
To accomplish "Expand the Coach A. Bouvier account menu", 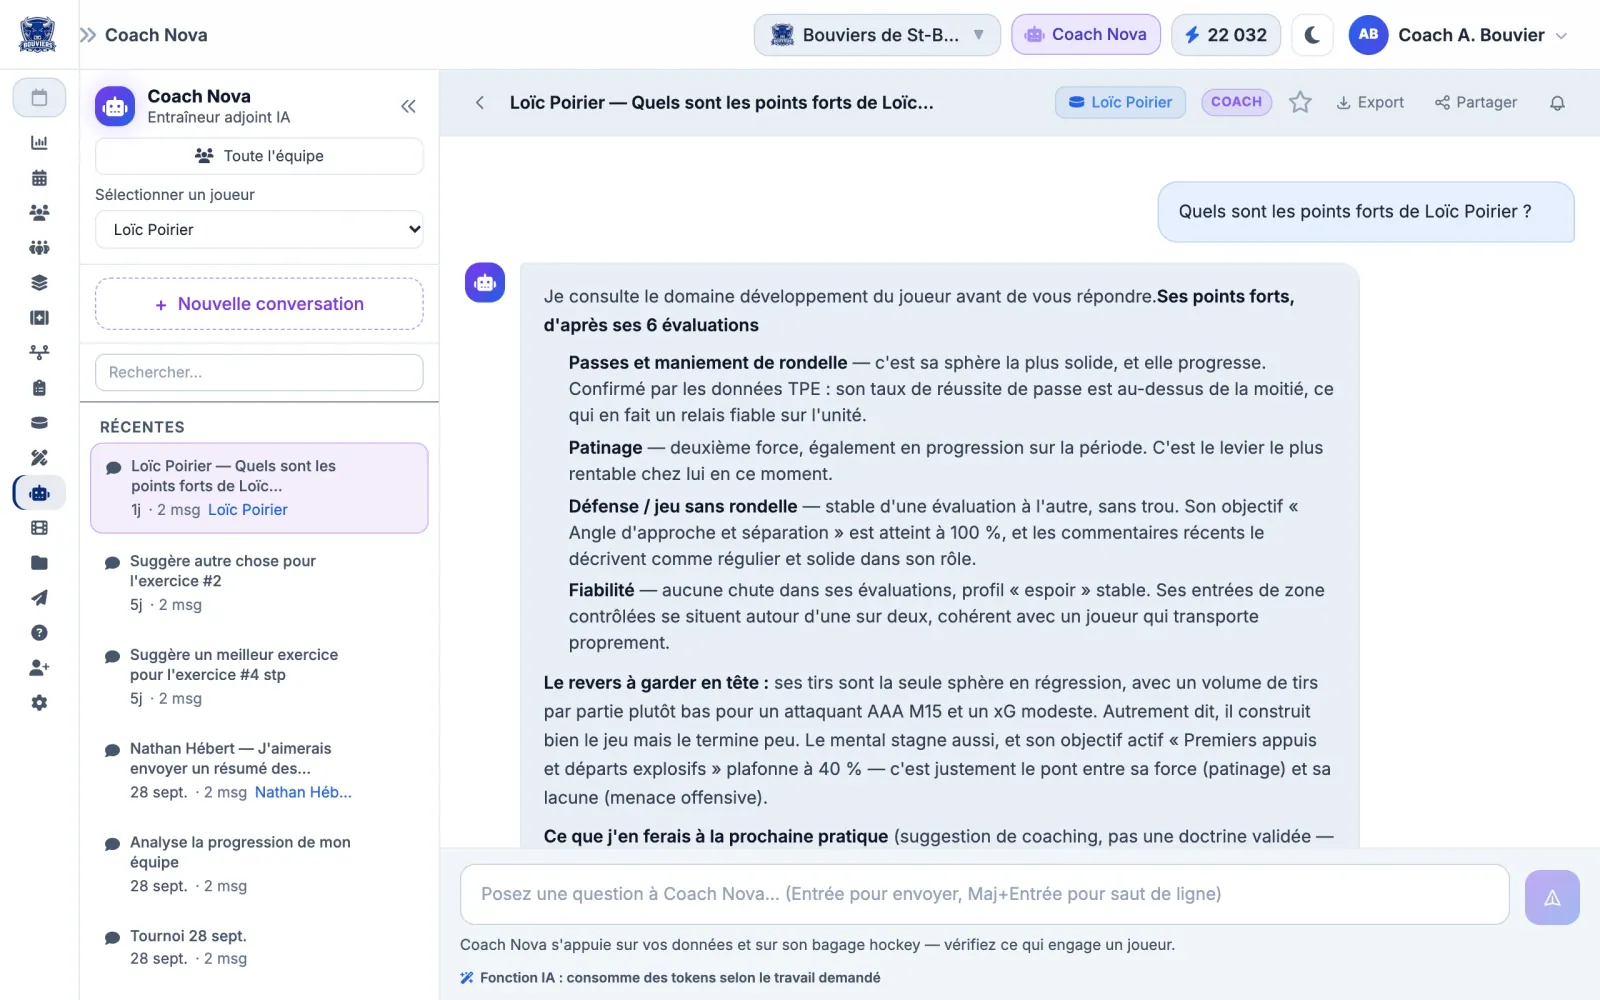I will (x=1457, y=35).
